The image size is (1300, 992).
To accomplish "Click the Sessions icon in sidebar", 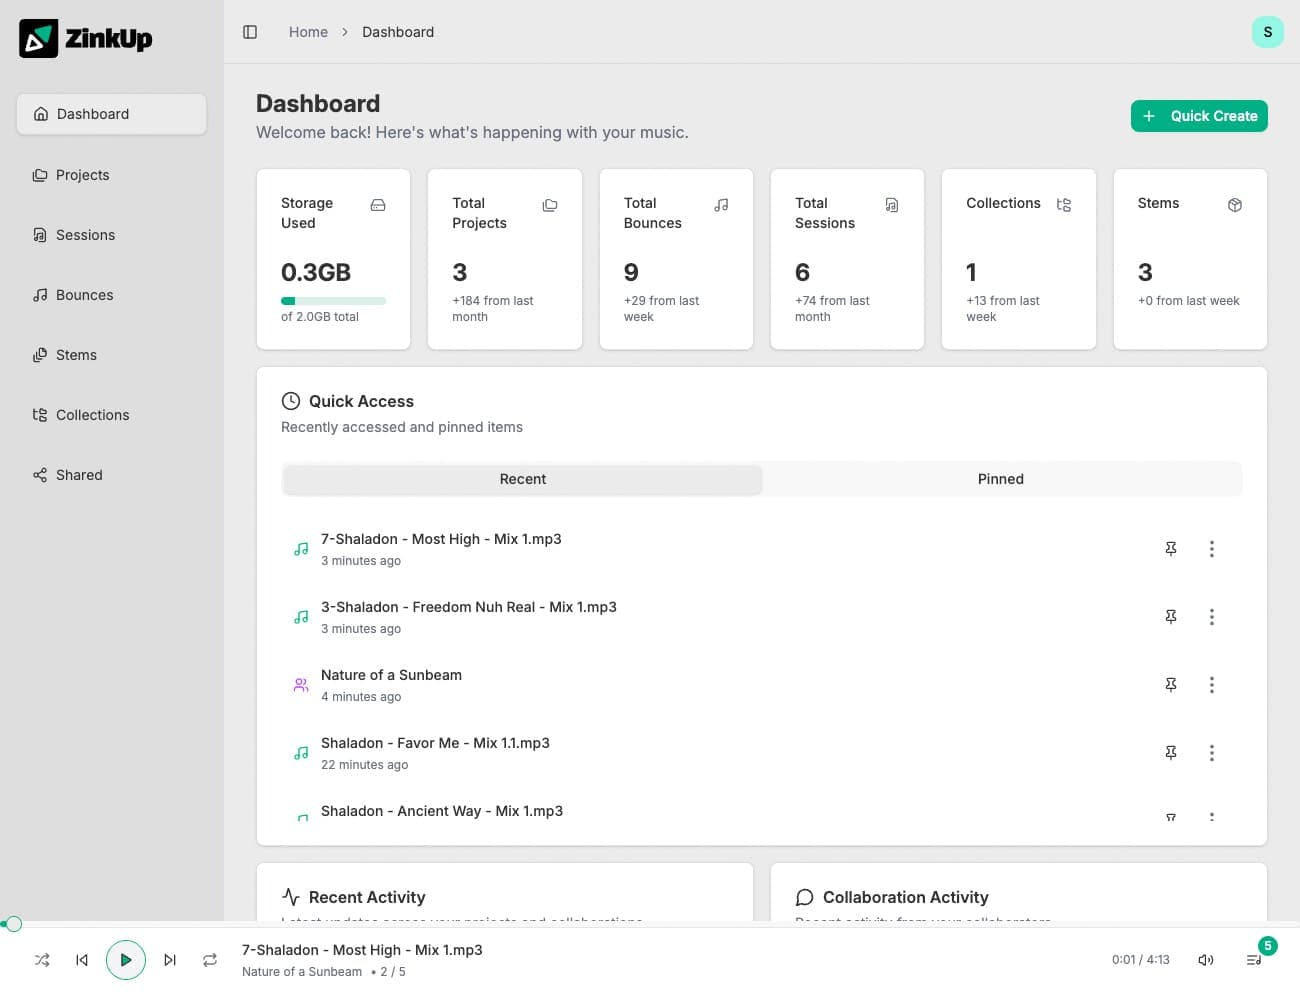I will (x=41, y=235).
